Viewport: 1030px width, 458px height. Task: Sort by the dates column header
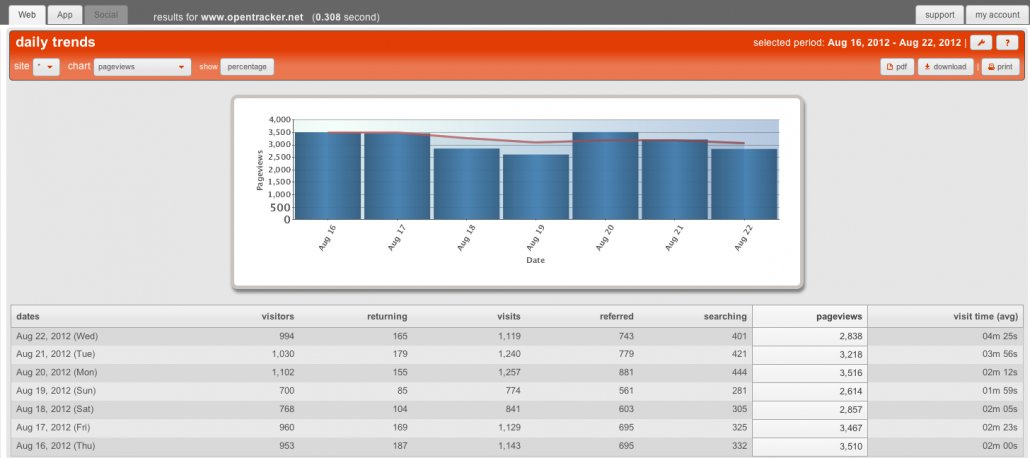pos(28,316)
